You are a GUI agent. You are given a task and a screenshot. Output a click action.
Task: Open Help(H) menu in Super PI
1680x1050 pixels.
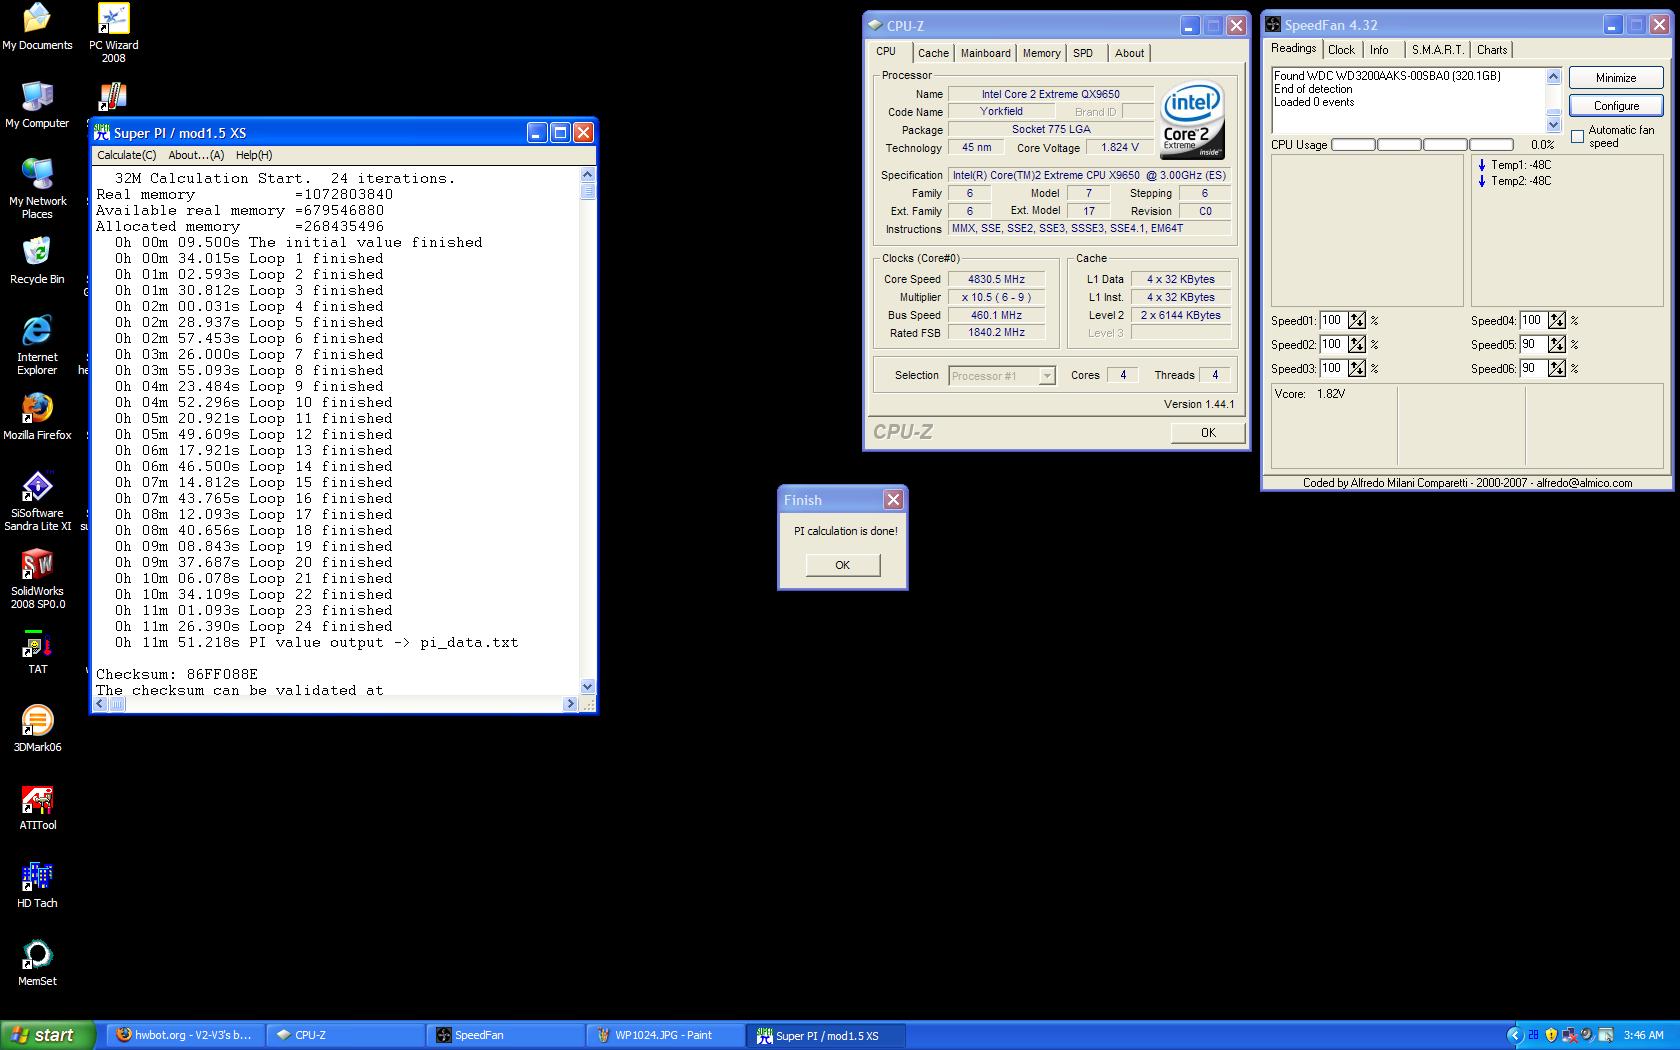pos(254,155)
